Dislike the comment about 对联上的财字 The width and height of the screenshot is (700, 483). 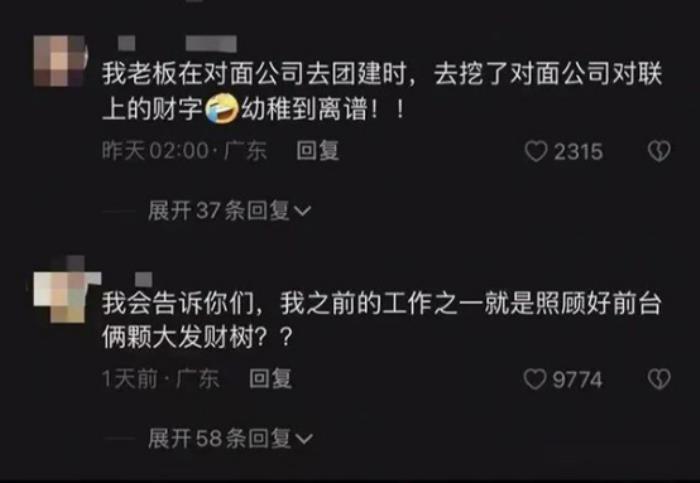659,151
